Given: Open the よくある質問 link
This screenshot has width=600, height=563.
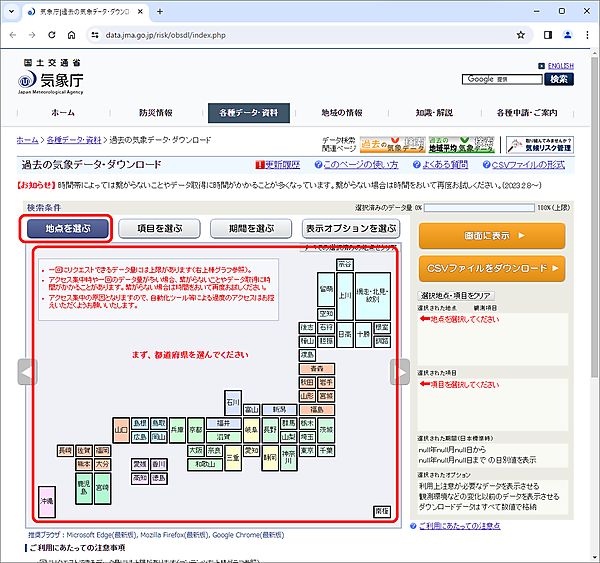Looking at the screenshot, I should coord(445,165).
